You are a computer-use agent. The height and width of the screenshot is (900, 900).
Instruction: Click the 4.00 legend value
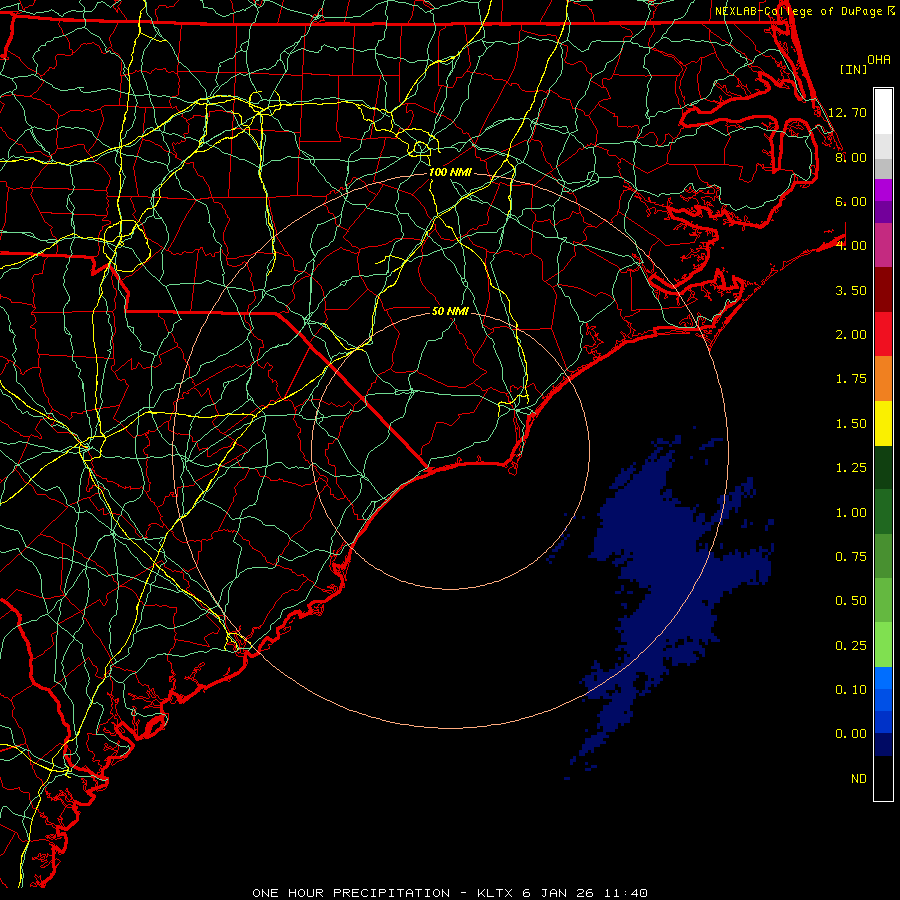pyautogui.click(x=851, y=246)
